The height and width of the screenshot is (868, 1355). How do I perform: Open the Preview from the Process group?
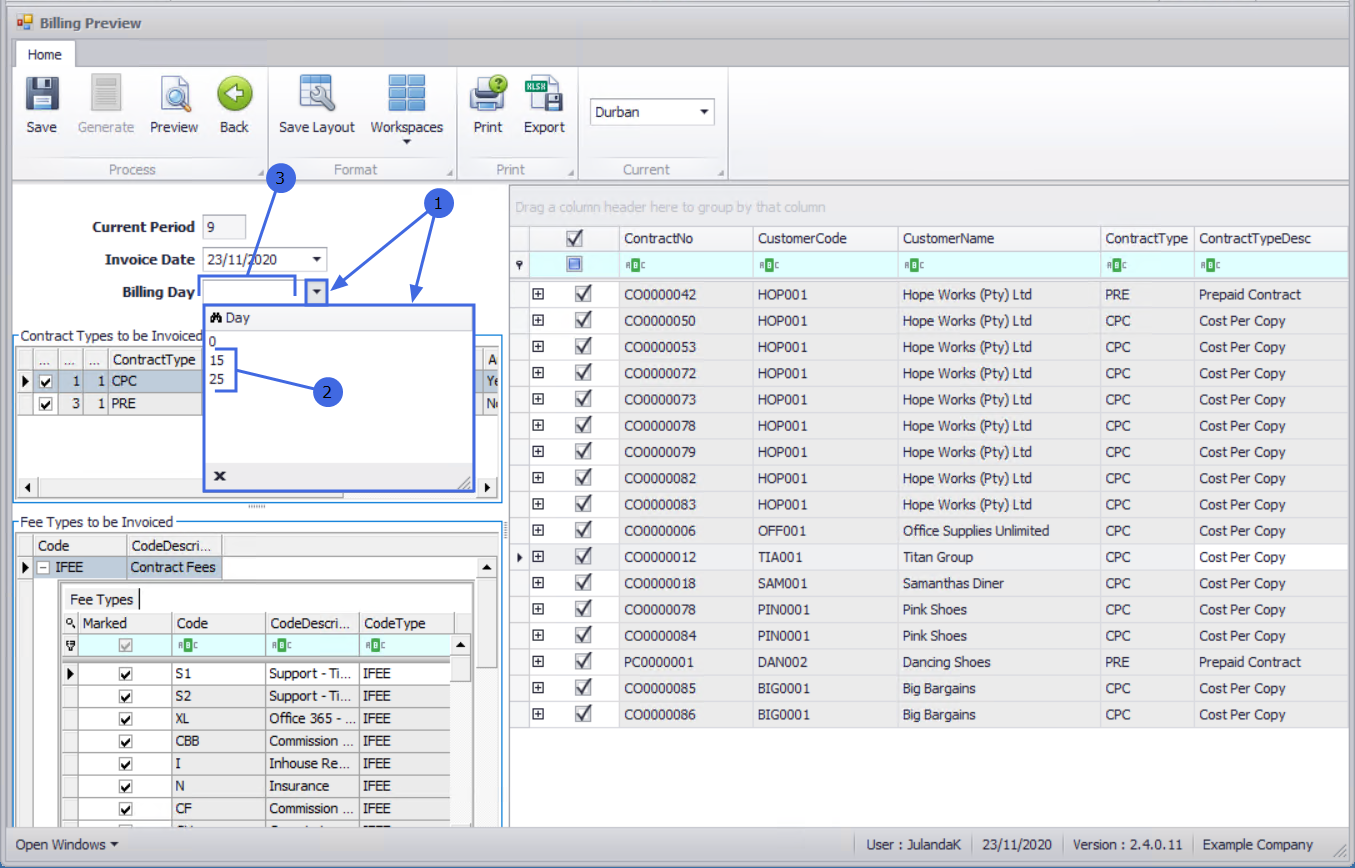point(174,105)
